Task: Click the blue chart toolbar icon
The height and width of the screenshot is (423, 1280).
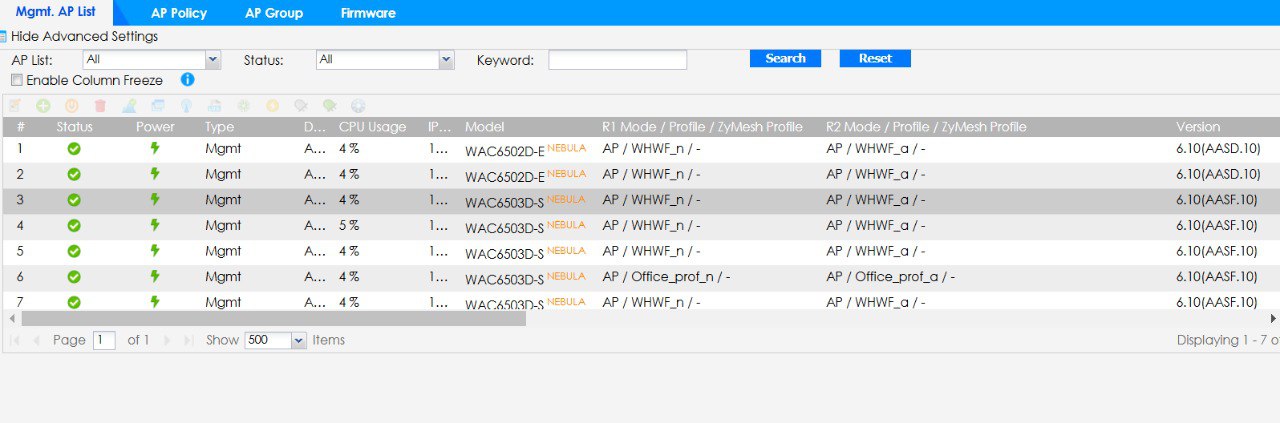Action: (129, 105)
